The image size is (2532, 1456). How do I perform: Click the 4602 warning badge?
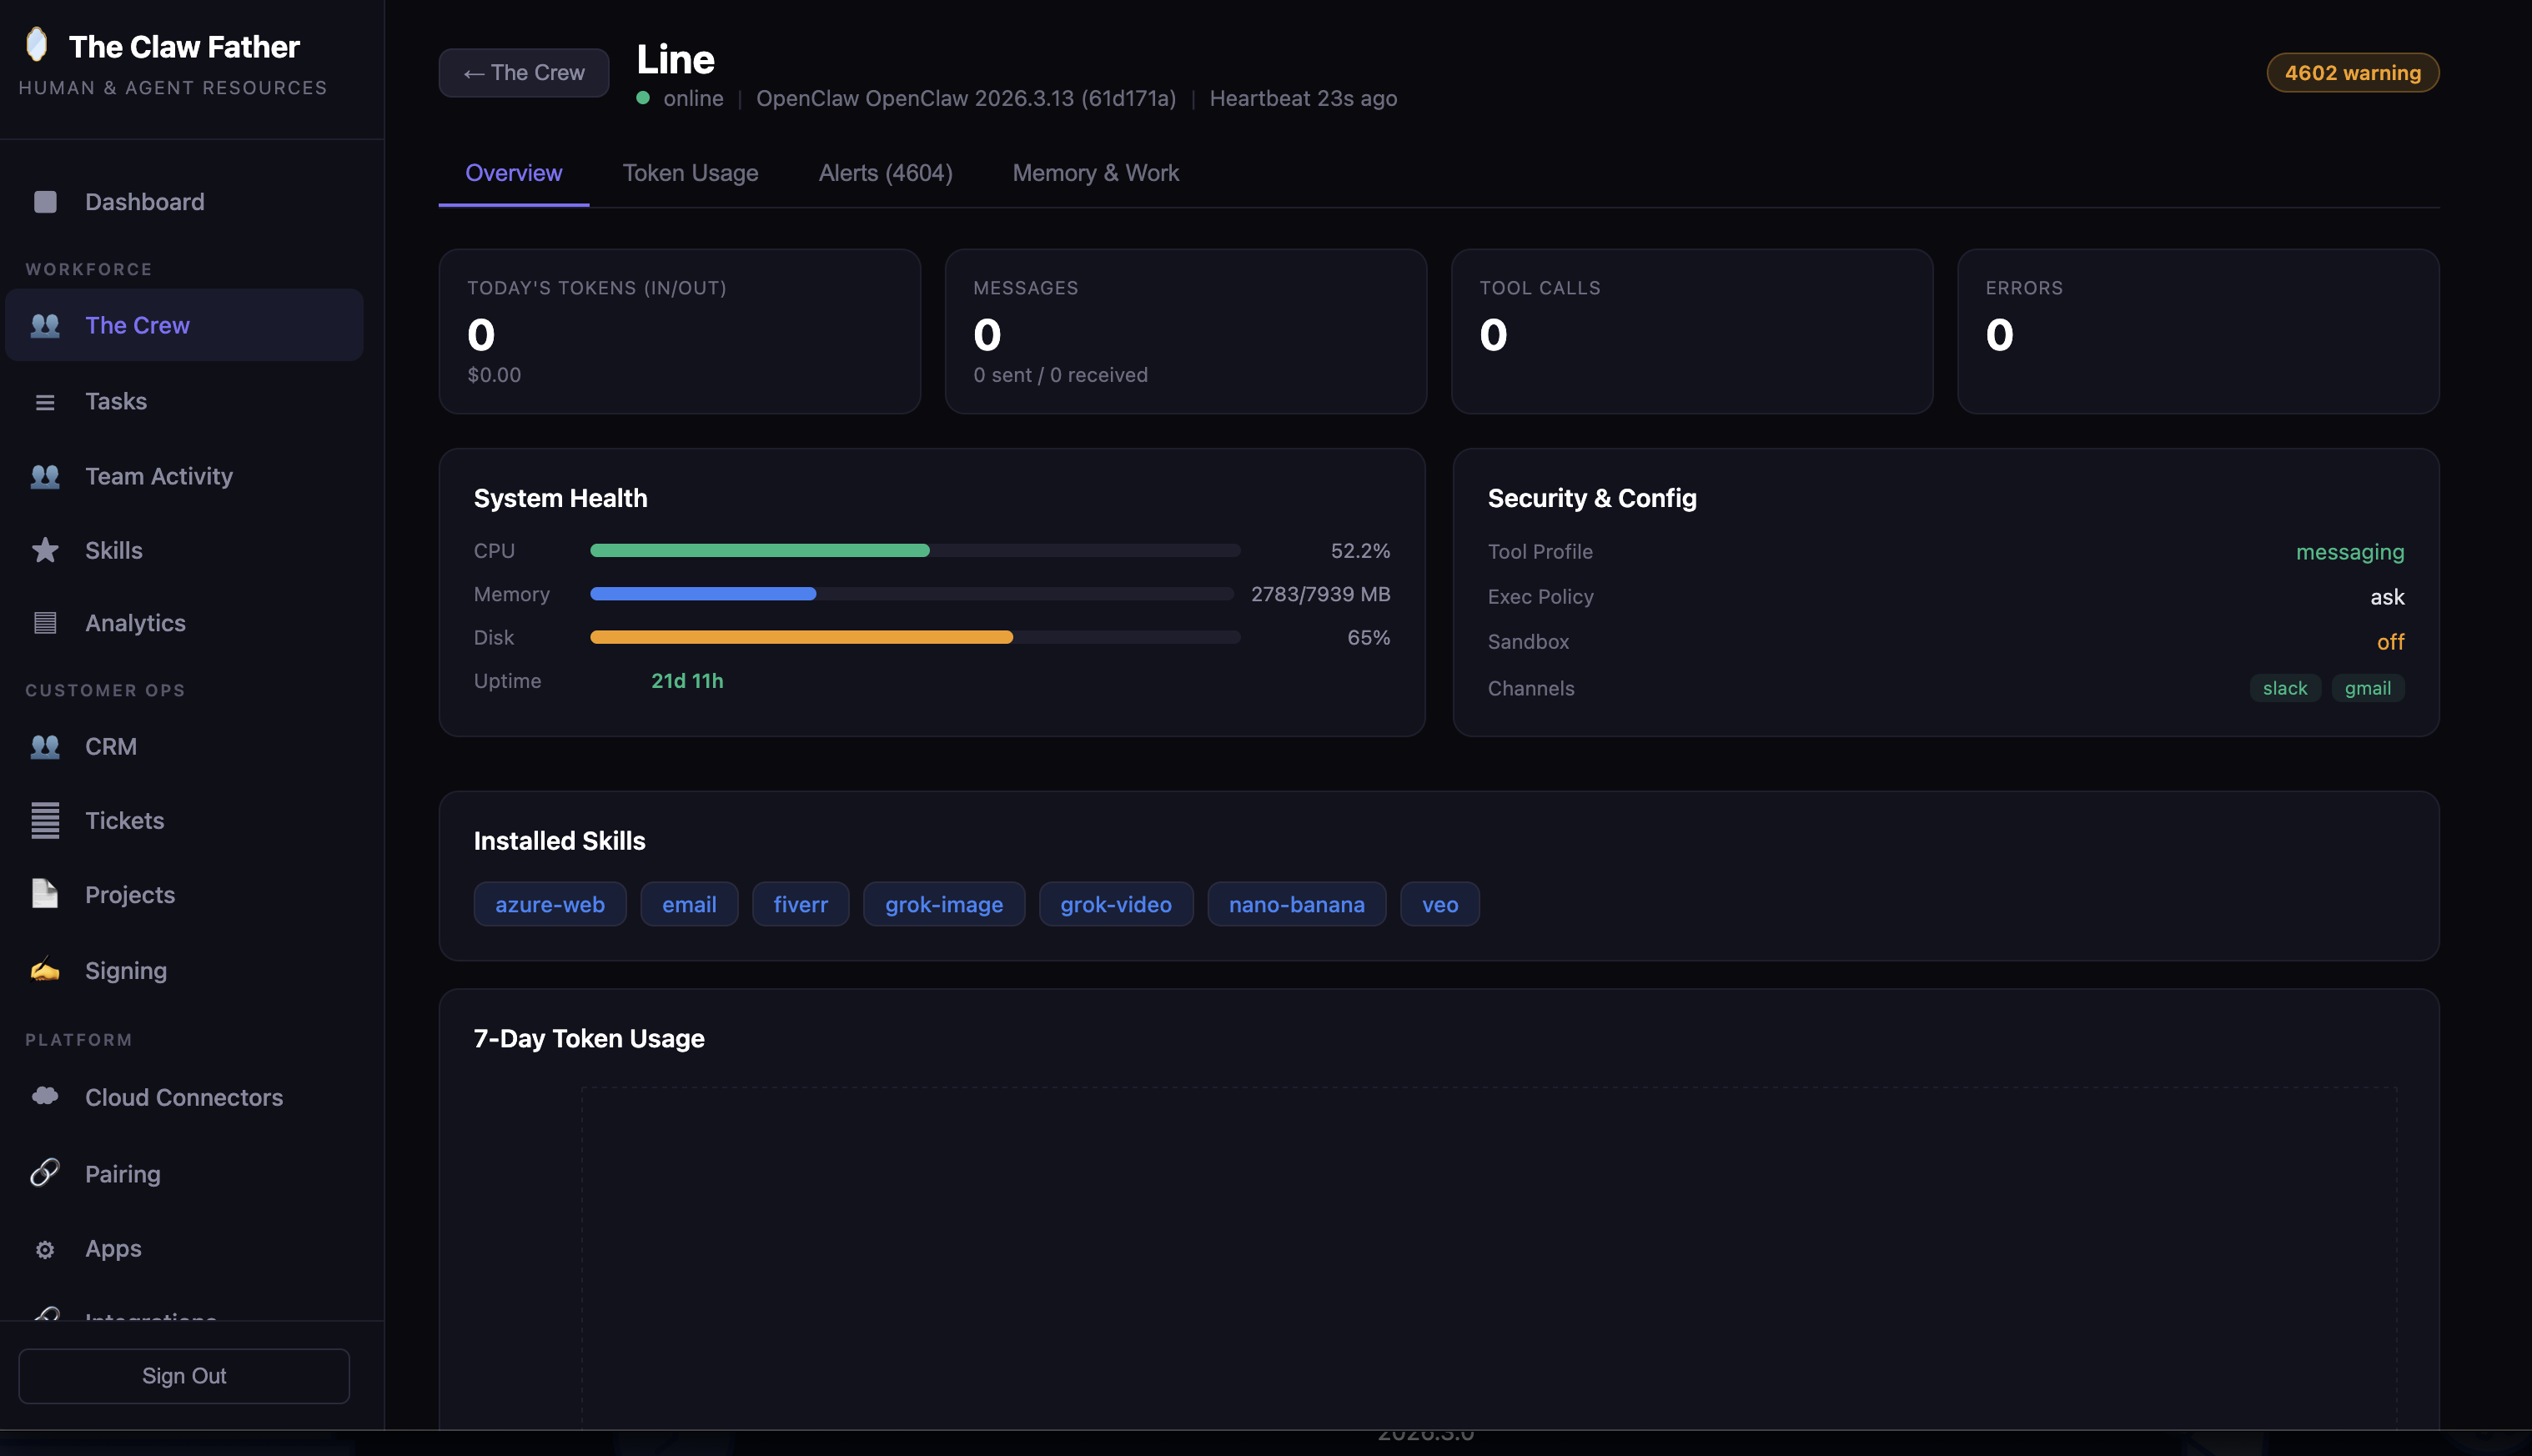[2352, 72]
